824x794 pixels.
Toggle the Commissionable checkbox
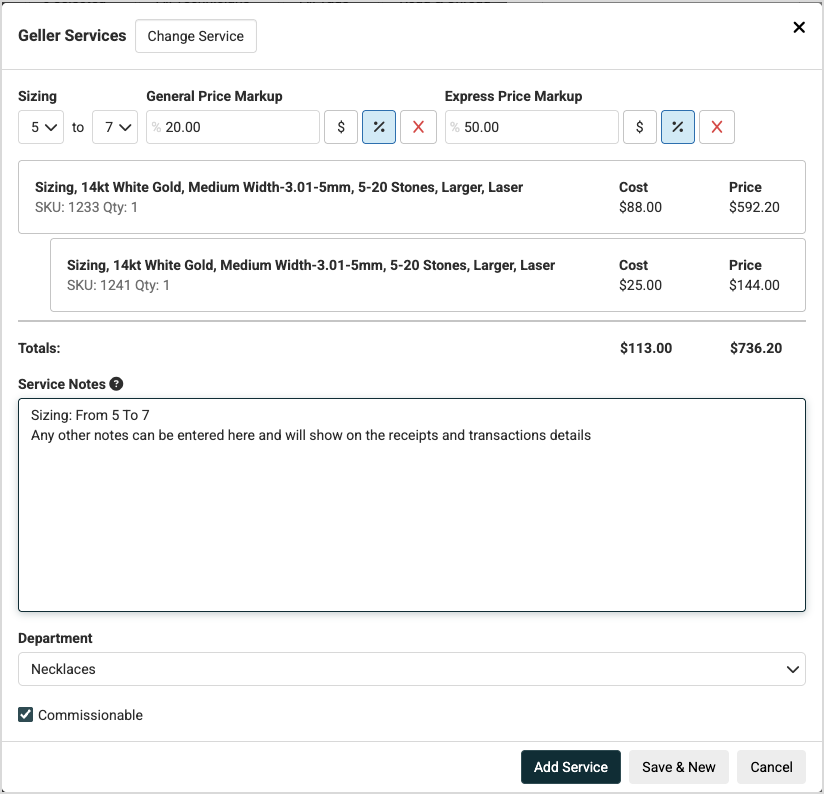(25, 715)
